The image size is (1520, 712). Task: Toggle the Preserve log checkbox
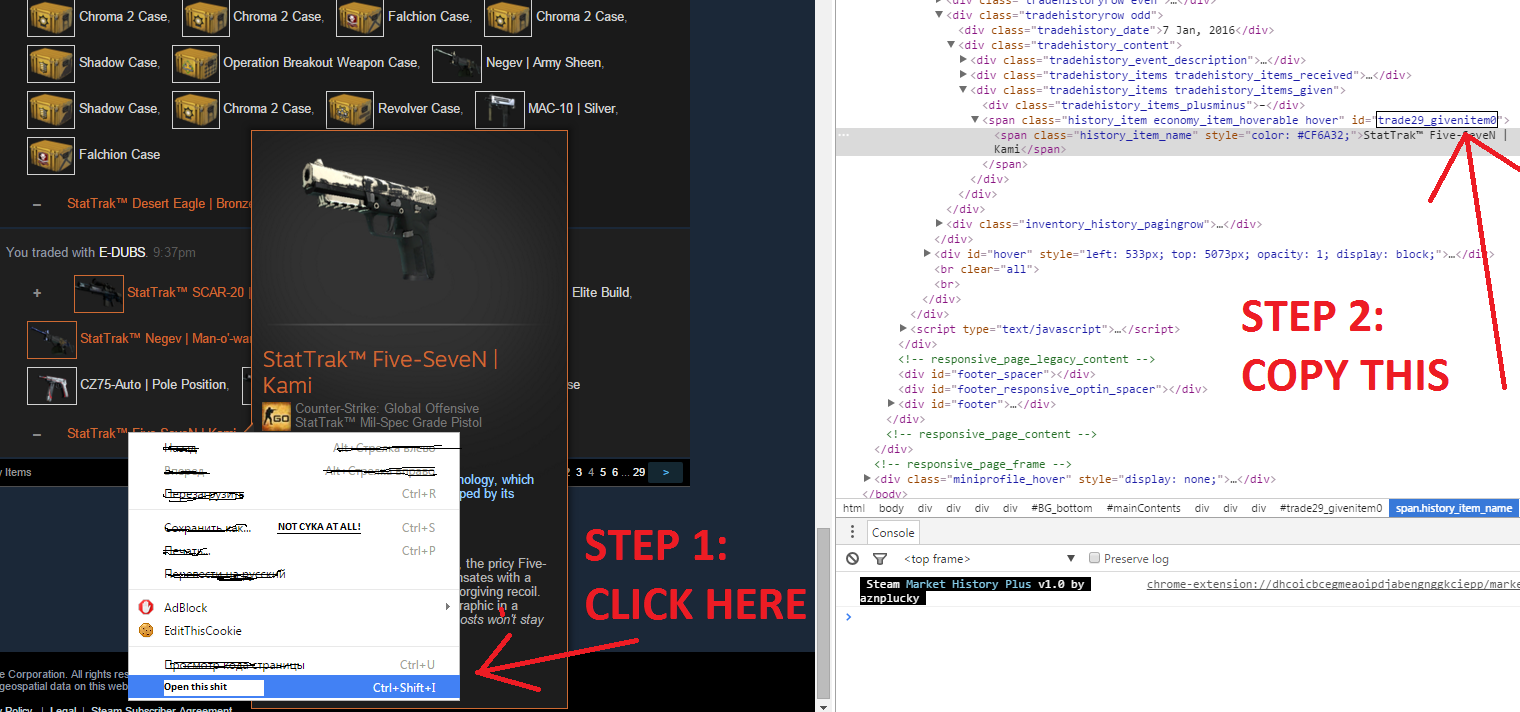coord(1094,559)
